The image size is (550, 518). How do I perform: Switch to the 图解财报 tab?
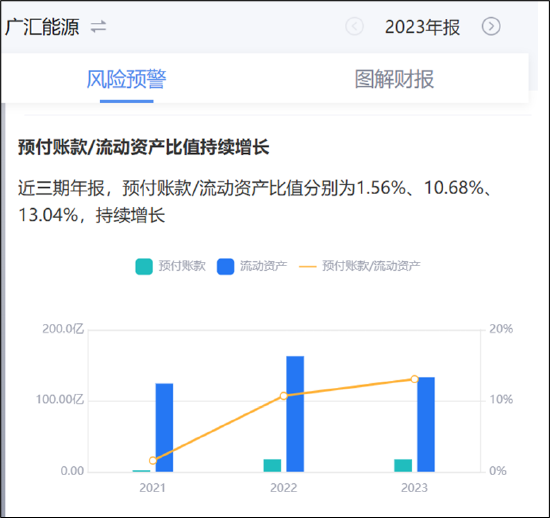click(394, 79)
